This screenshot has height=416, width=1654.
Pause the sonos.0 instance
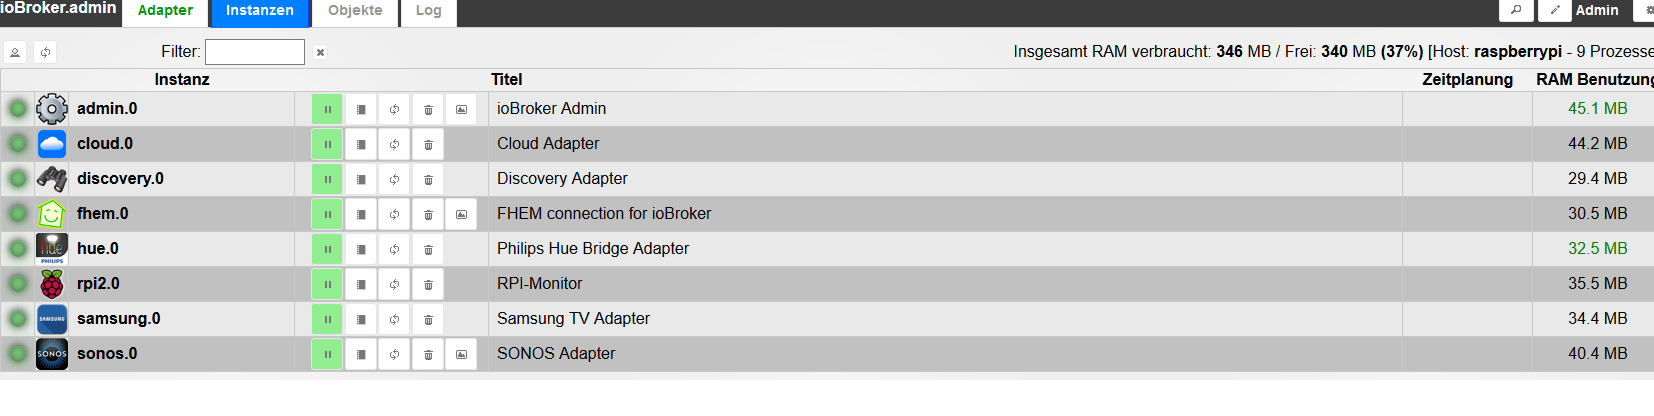click(x=327, y=354)
